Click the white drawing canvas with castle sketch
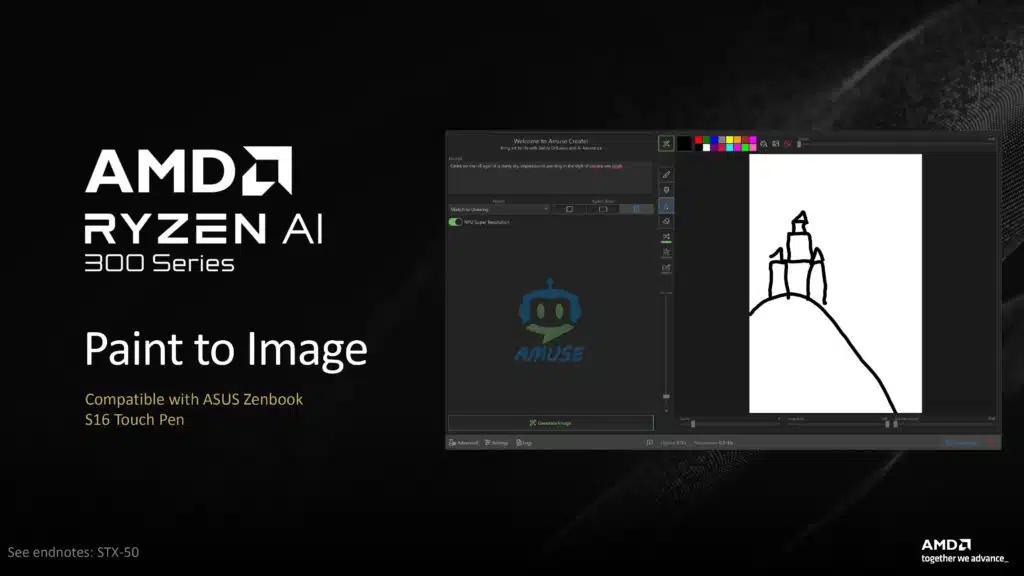The height and width of the screenshot is (576, 1024). 835,283
